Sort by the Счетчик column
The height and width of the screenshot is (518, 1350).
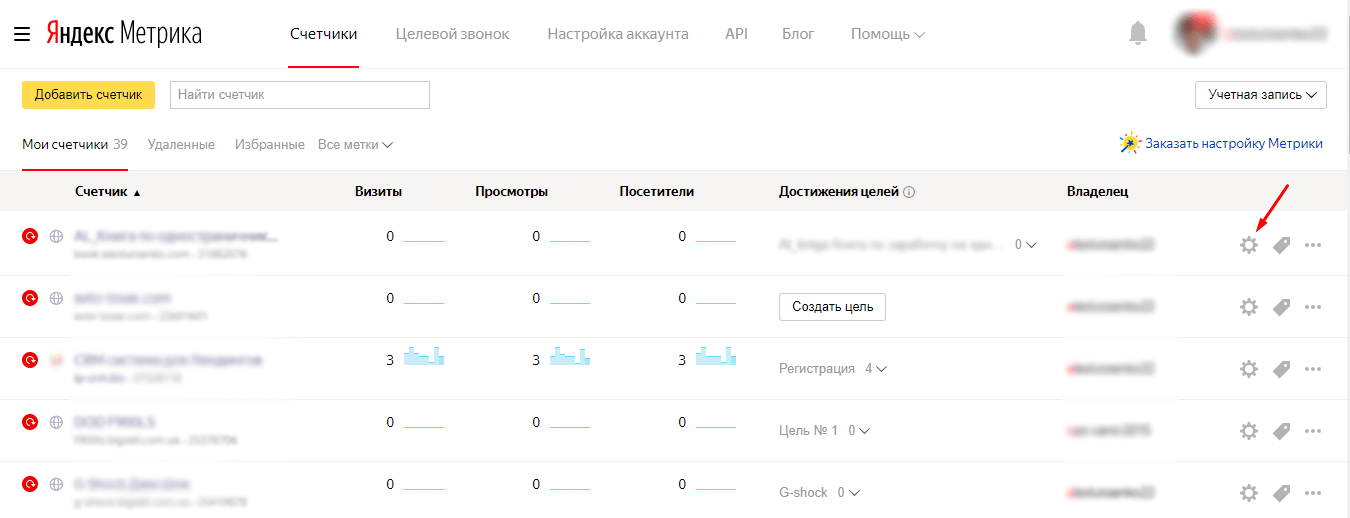point(107,192)
